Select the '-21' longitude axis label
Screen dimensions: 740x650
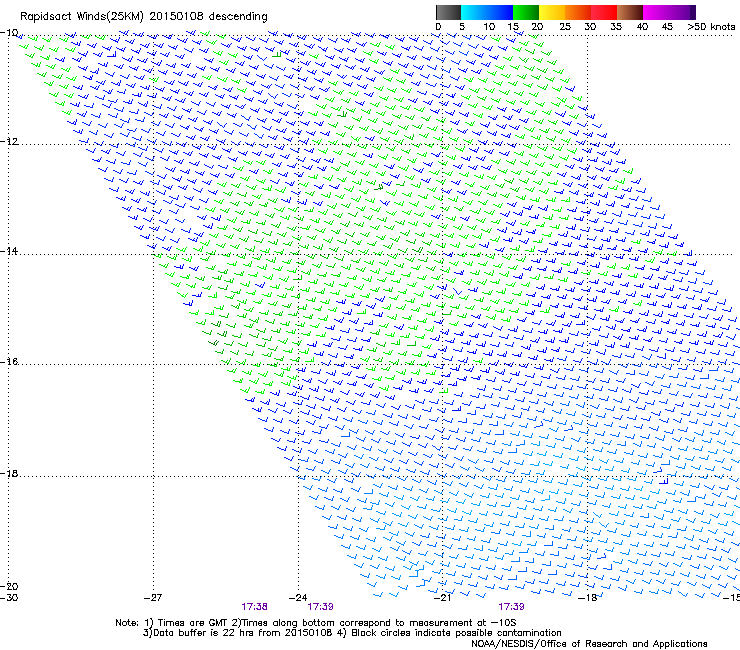click(x=442, y=598)
